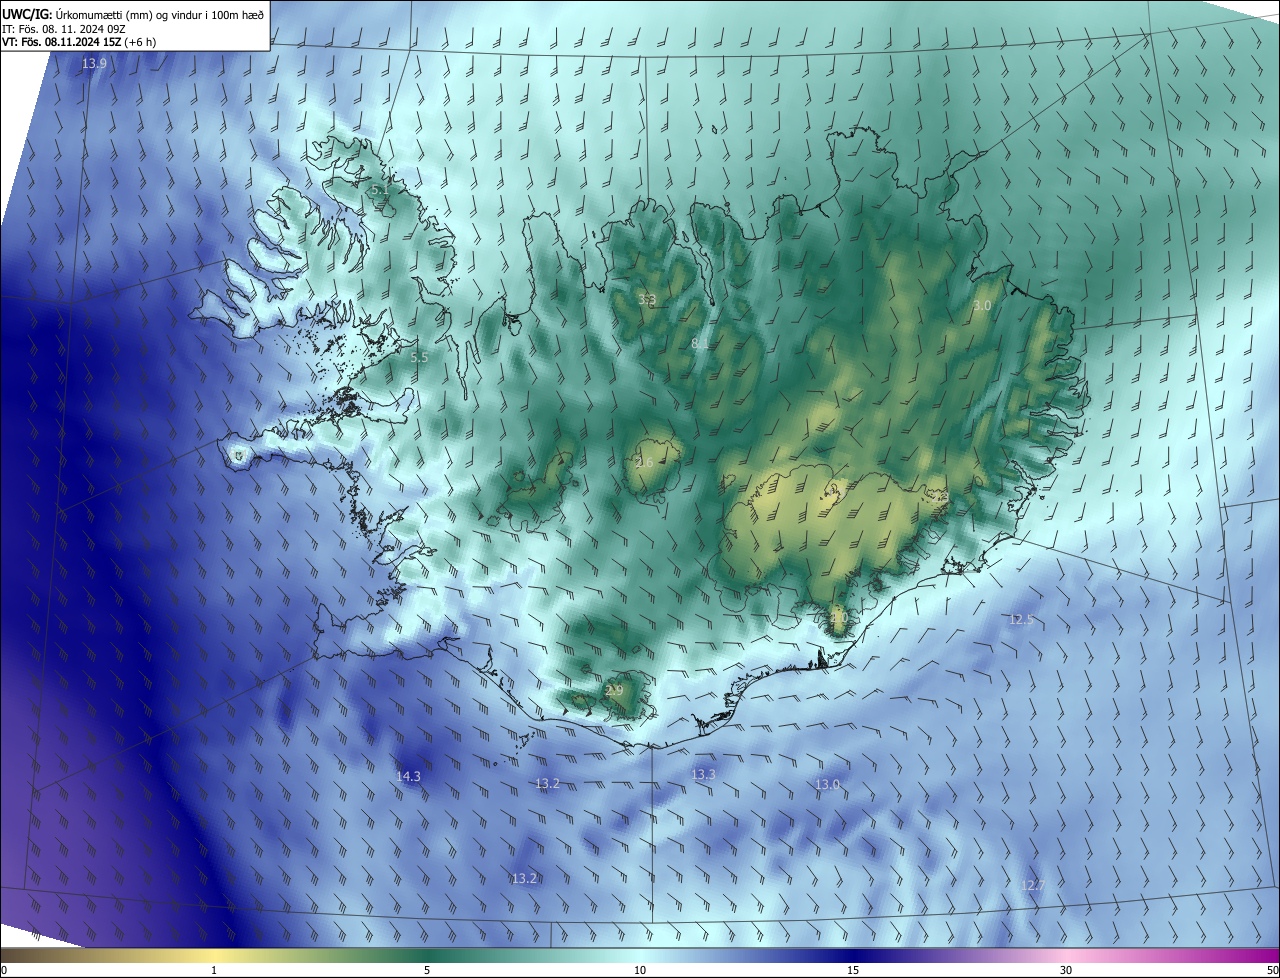
Task: Click the 3.0 value label
Action: (982, 305)
